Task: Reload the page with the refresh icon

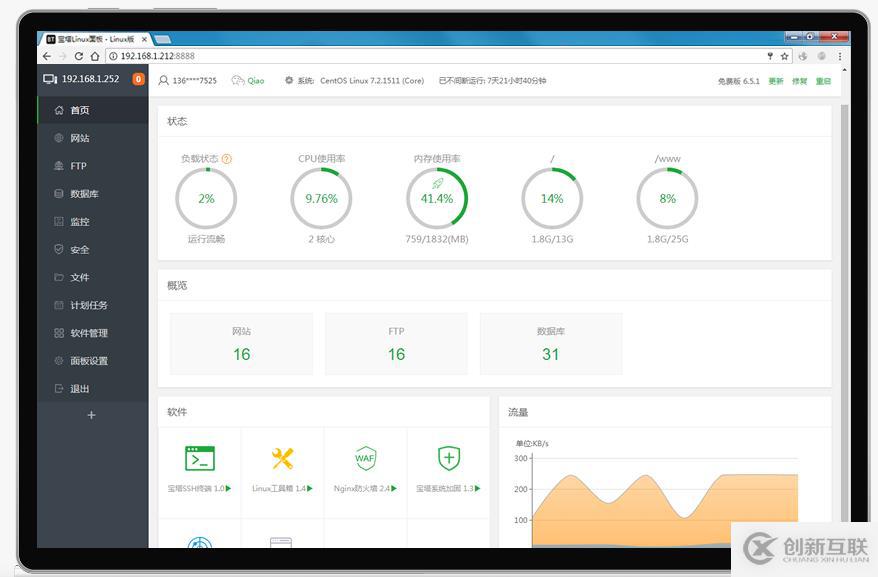Action: point(79,56)
